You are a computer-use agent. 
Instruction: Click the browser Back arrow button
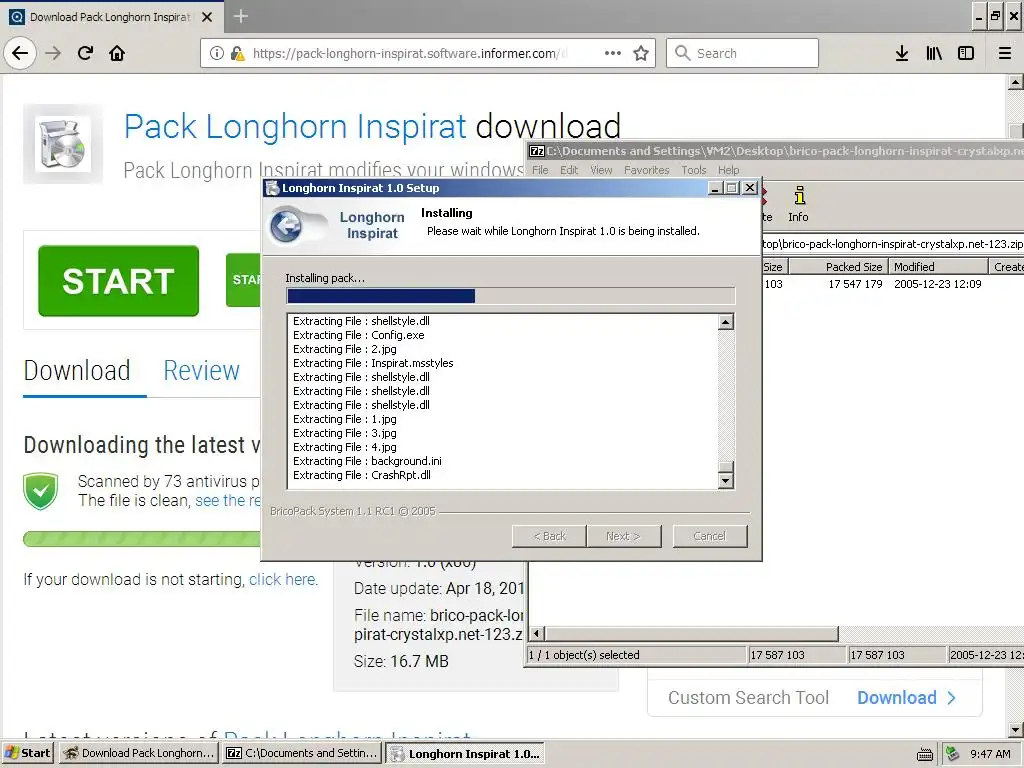click(x=20, y=53)
